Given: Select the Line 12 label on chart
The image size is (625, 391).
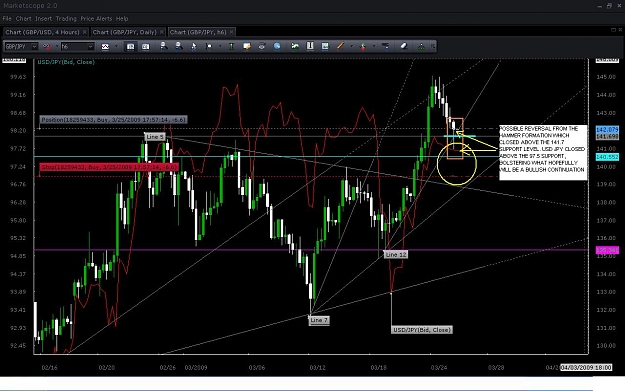Looking at the screenshot, I should click(x=396, y=254).
